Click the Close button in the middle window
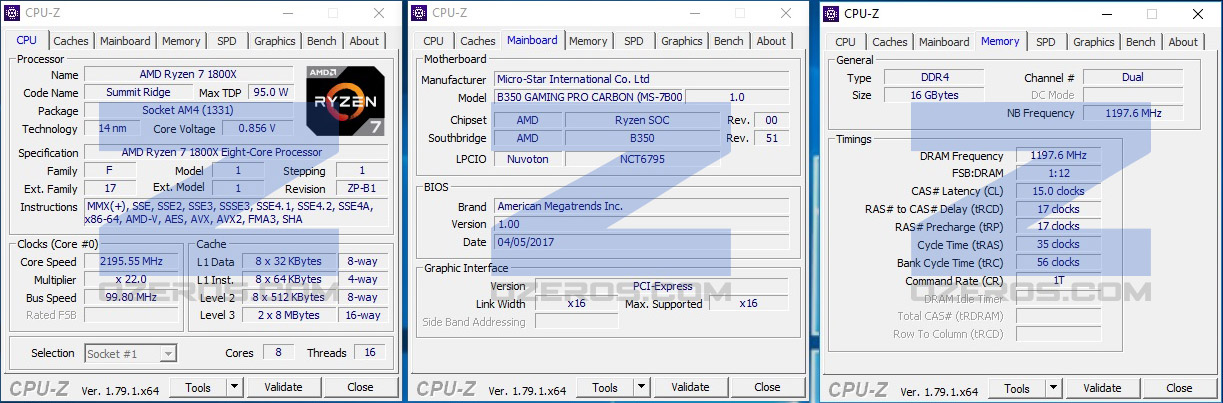Viewport: 1223px width, 403px height. (767, 387)
